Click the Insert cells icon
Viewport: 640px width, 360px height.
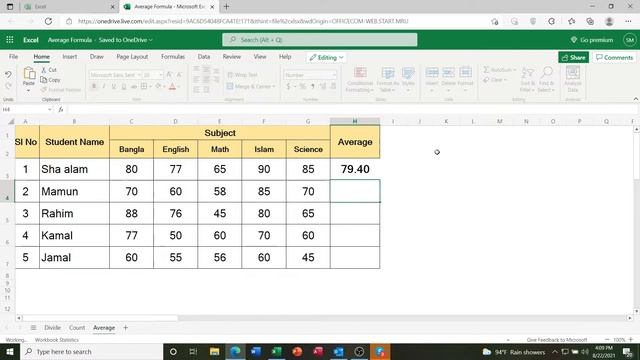[x=432, y=73]
